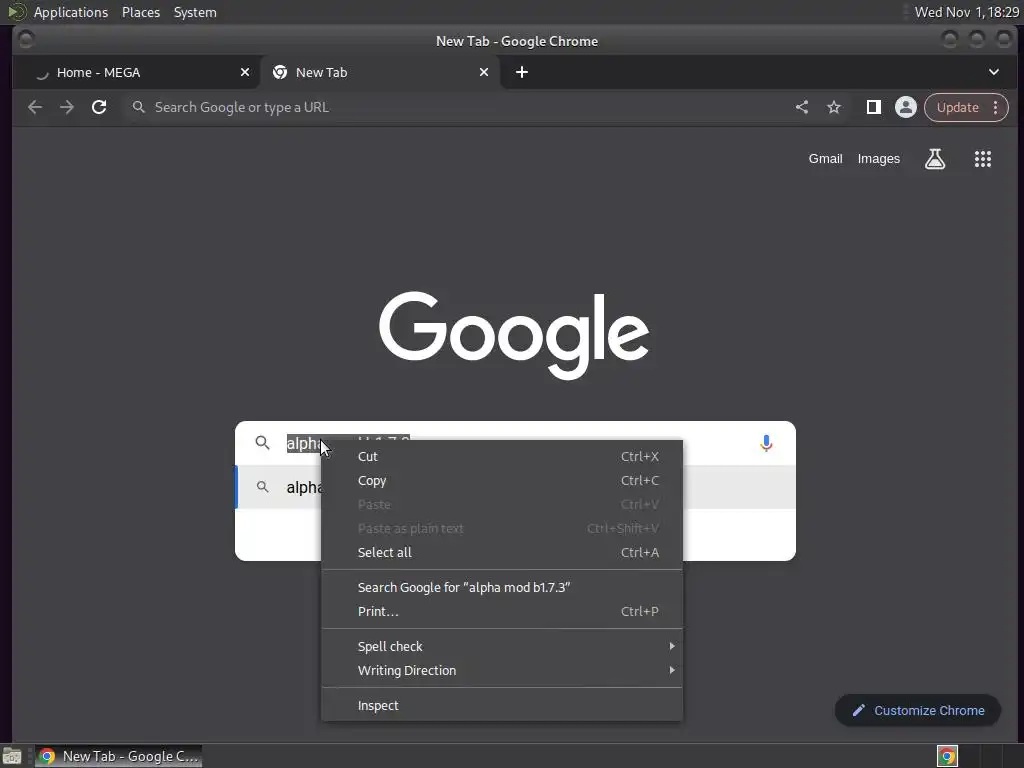The width and height of the screenshot is (1024, 768).
Task: Click the address bar search icon
Action: [138, 107]
